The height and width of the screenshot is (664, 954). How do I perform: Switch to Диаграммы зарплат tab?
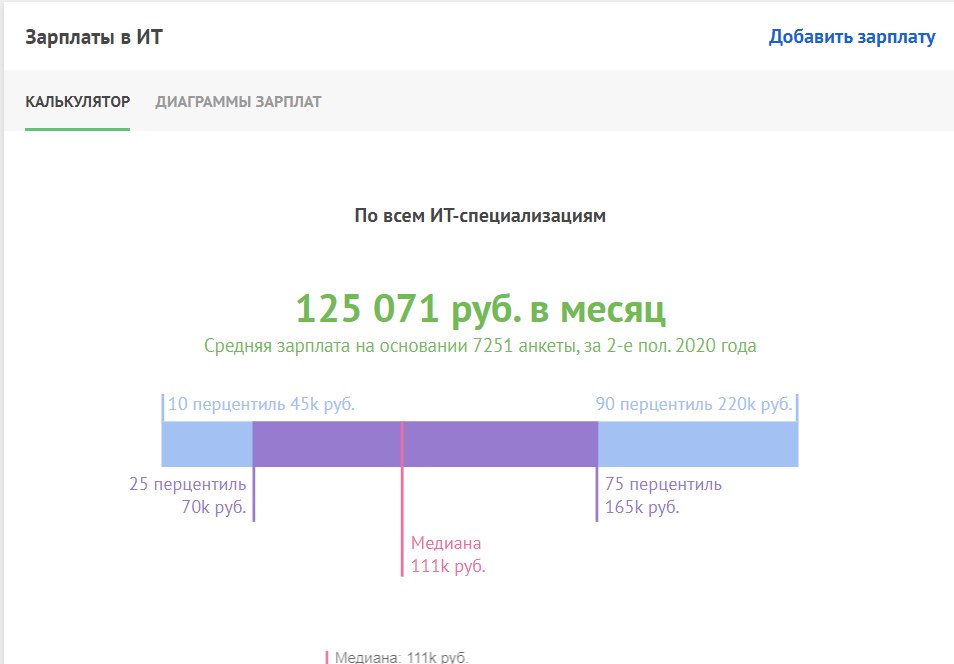pos(238,101)
